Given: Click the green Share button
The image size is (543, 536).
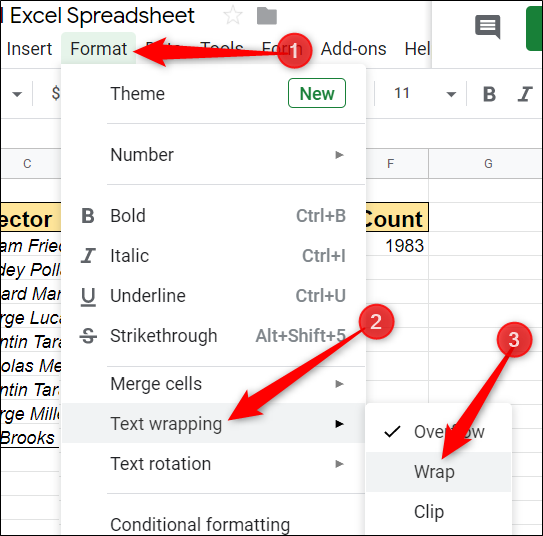Looking at the screenshot, I should pos(534,29).
